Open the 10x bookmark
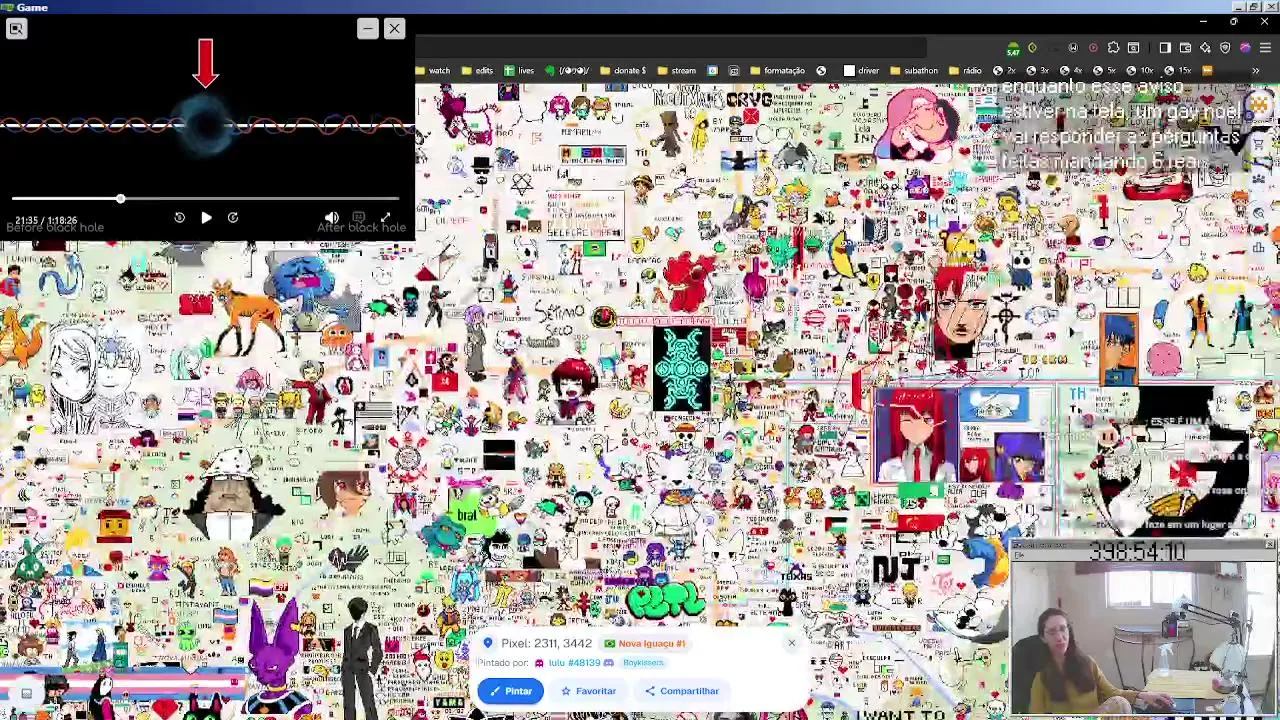Viewport: 1280px width, 720px height. point(1140,71)
